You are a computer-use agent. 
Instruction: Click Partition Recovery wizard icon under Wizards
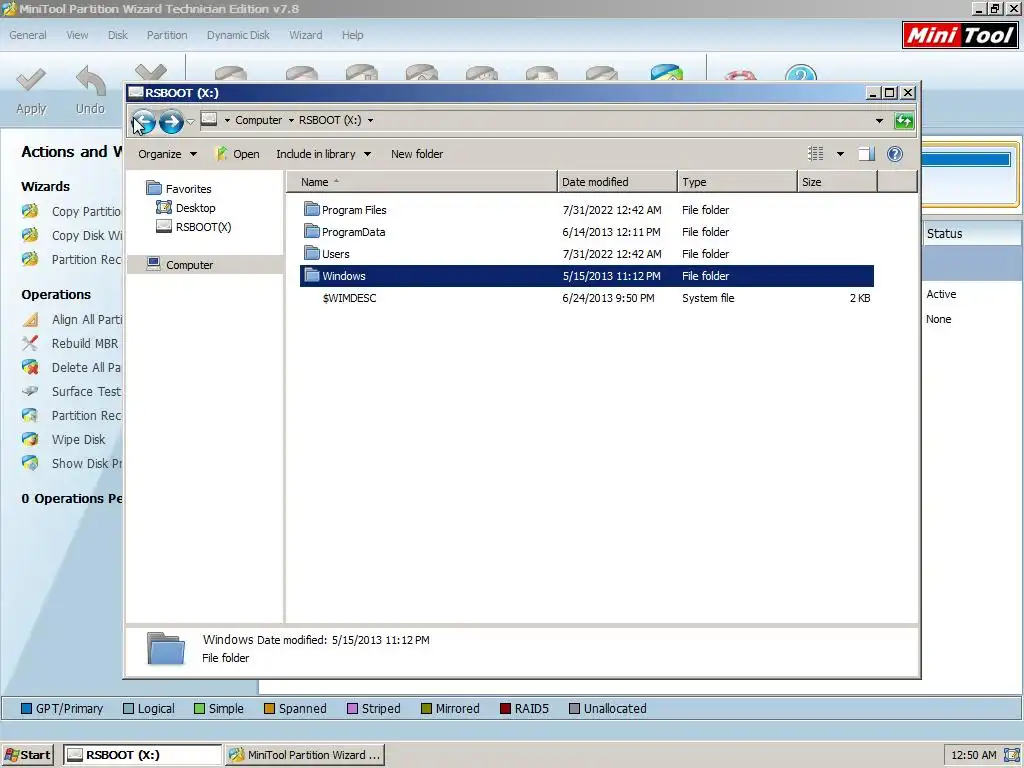30,259
